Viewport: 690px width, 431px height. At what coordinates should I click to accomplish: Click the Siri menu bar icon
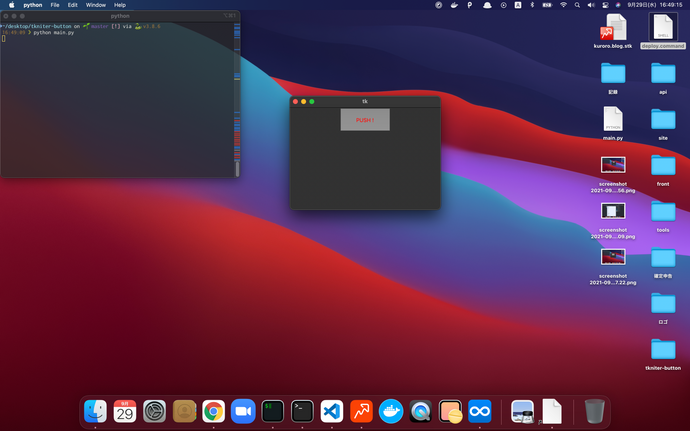tap(618, 5)
